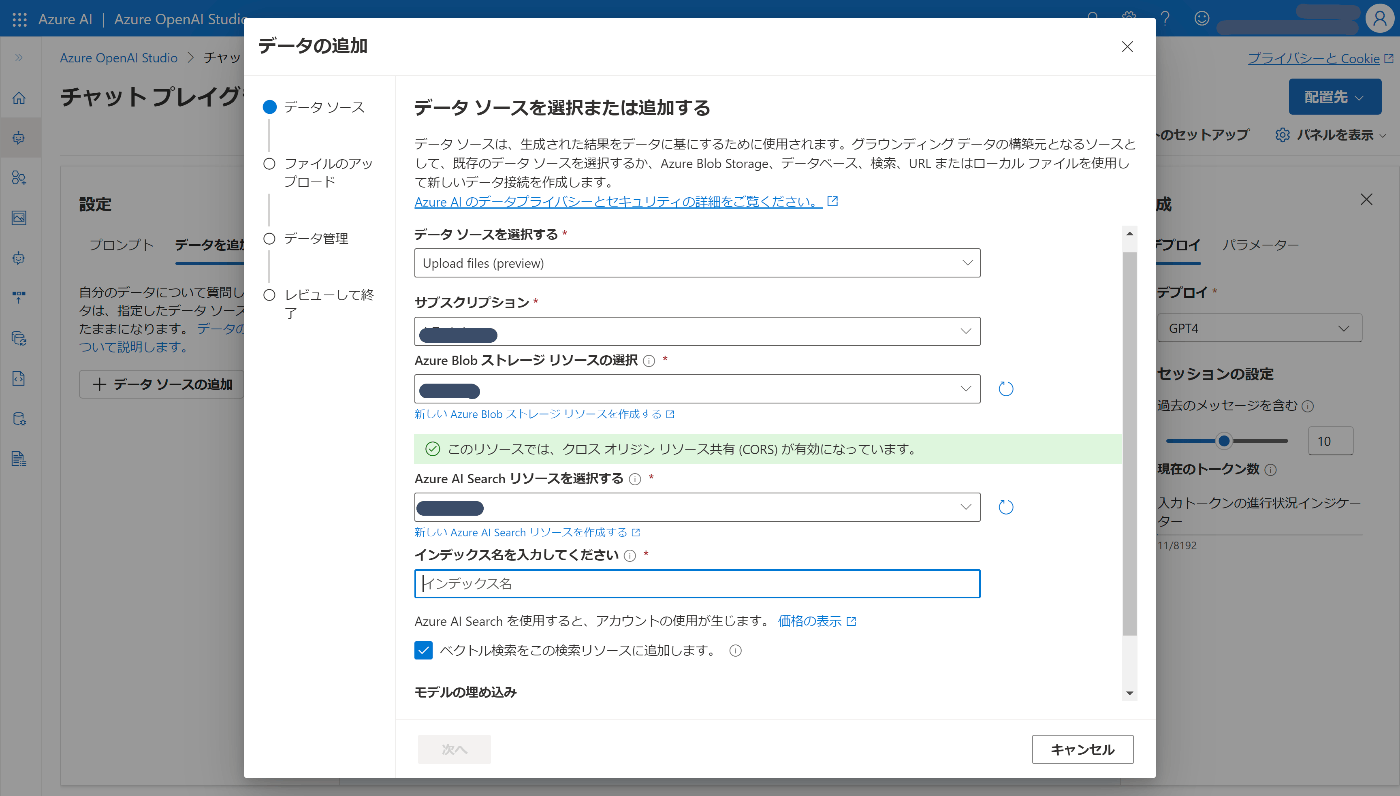Switch to the デプロイ tab
The image size is (1400, 796).
(1178, 245)
